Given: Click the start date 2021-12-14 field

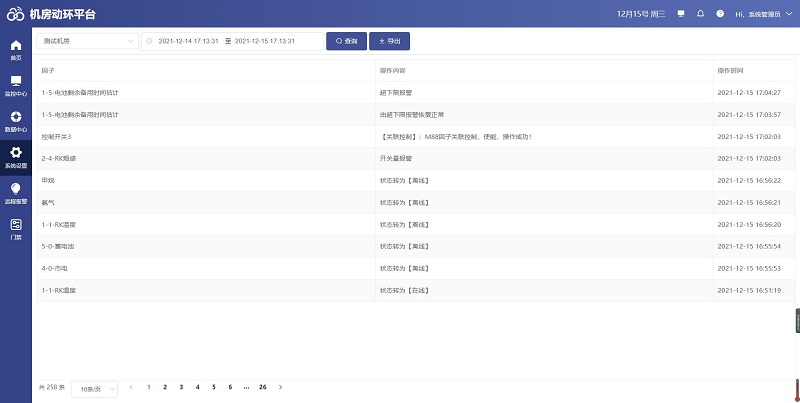Looking at the screenshot, I should tap(188, 41).
